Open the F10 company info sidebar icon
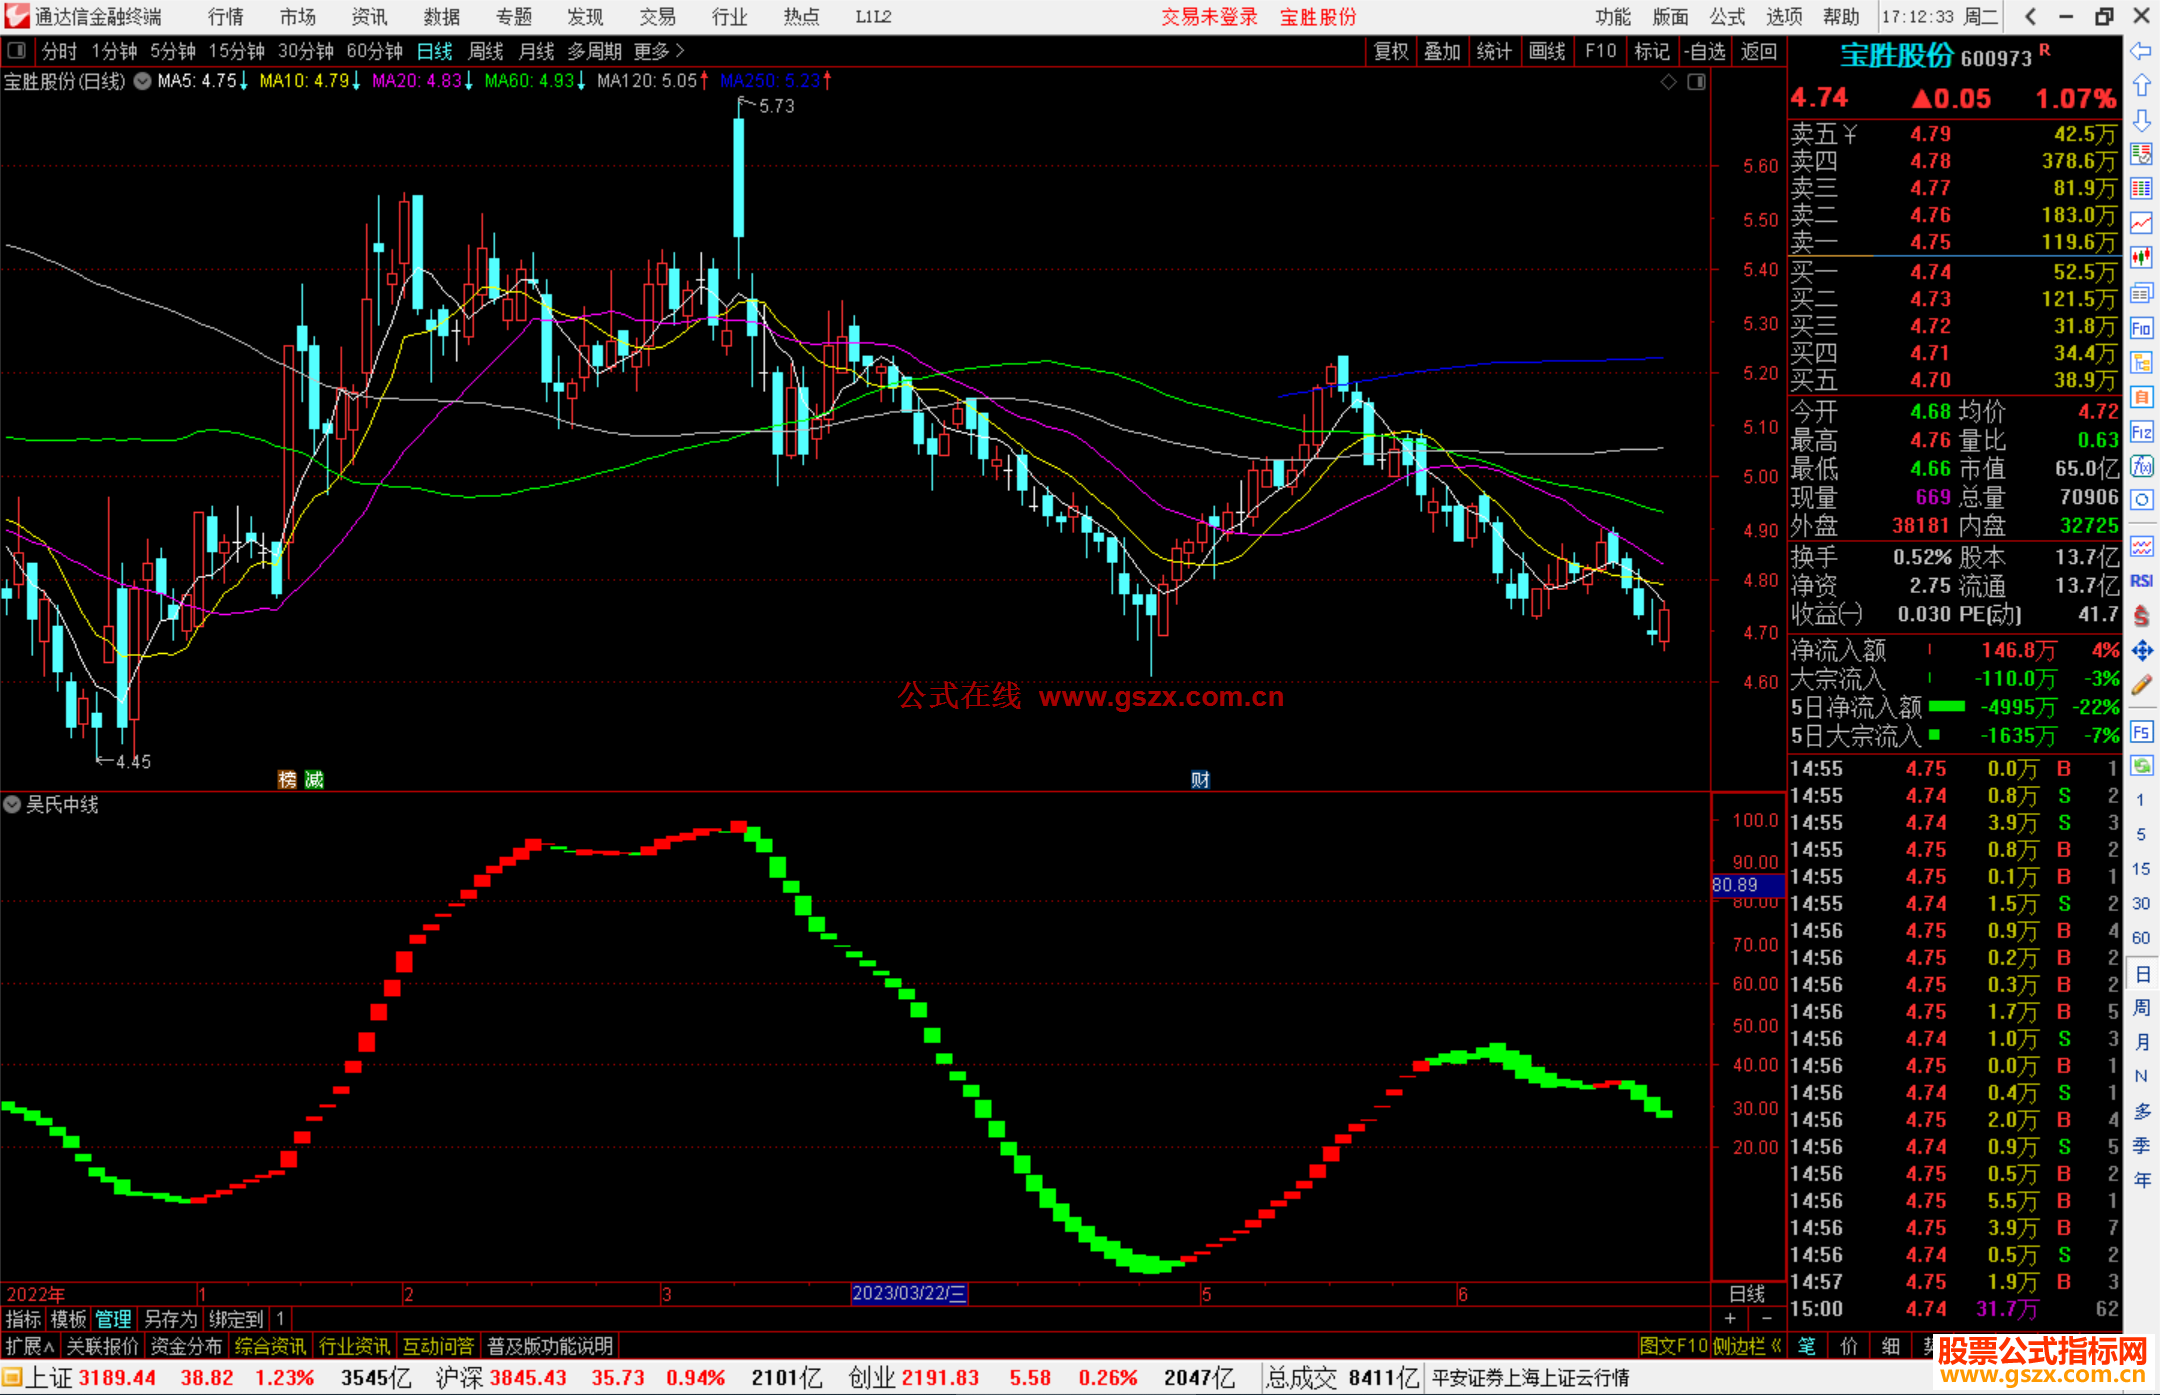The width and height of the screenshot is (2160, 1395). coord(2141,328)
